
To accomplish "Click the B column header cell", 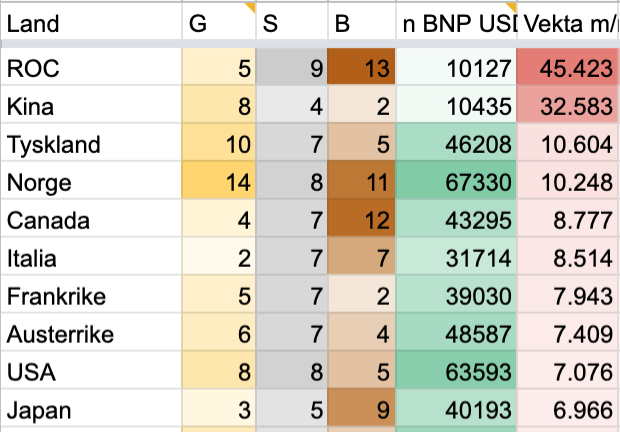I will (x=362, y=24).
